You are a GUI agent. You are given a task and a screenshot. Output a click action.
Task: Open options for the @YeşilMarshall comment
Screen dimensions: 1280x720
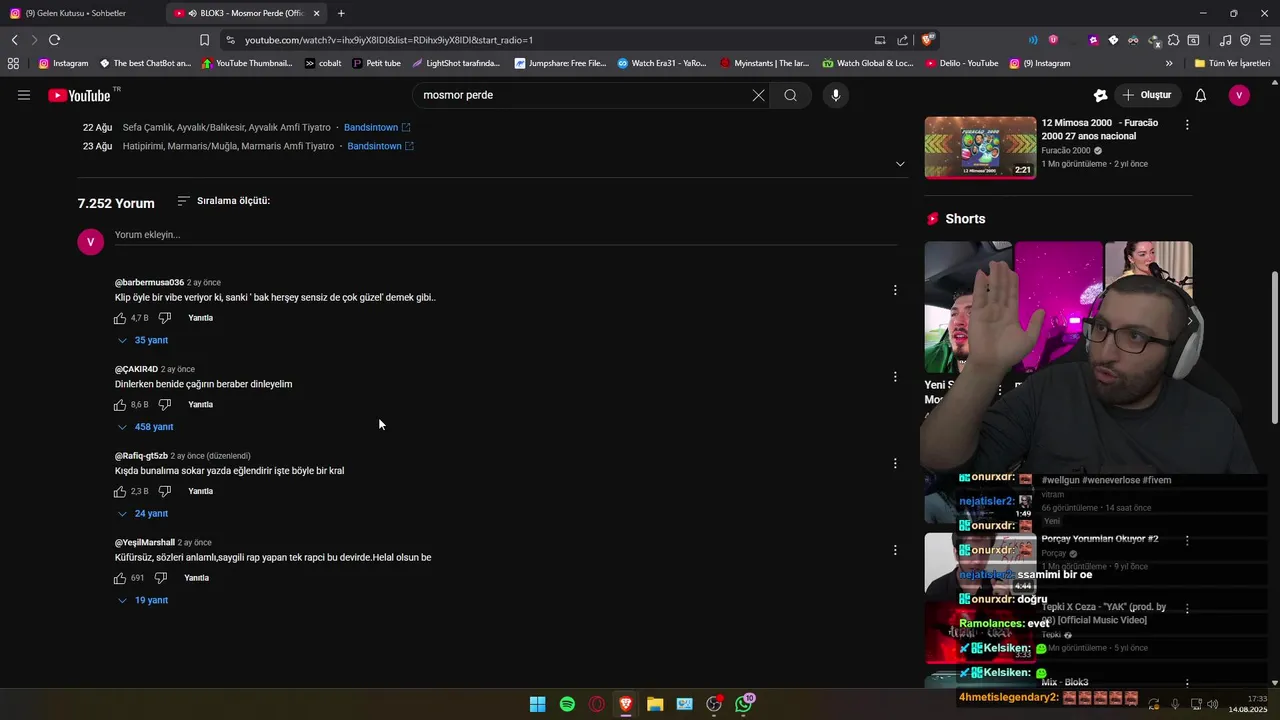[x=895, y=550]
